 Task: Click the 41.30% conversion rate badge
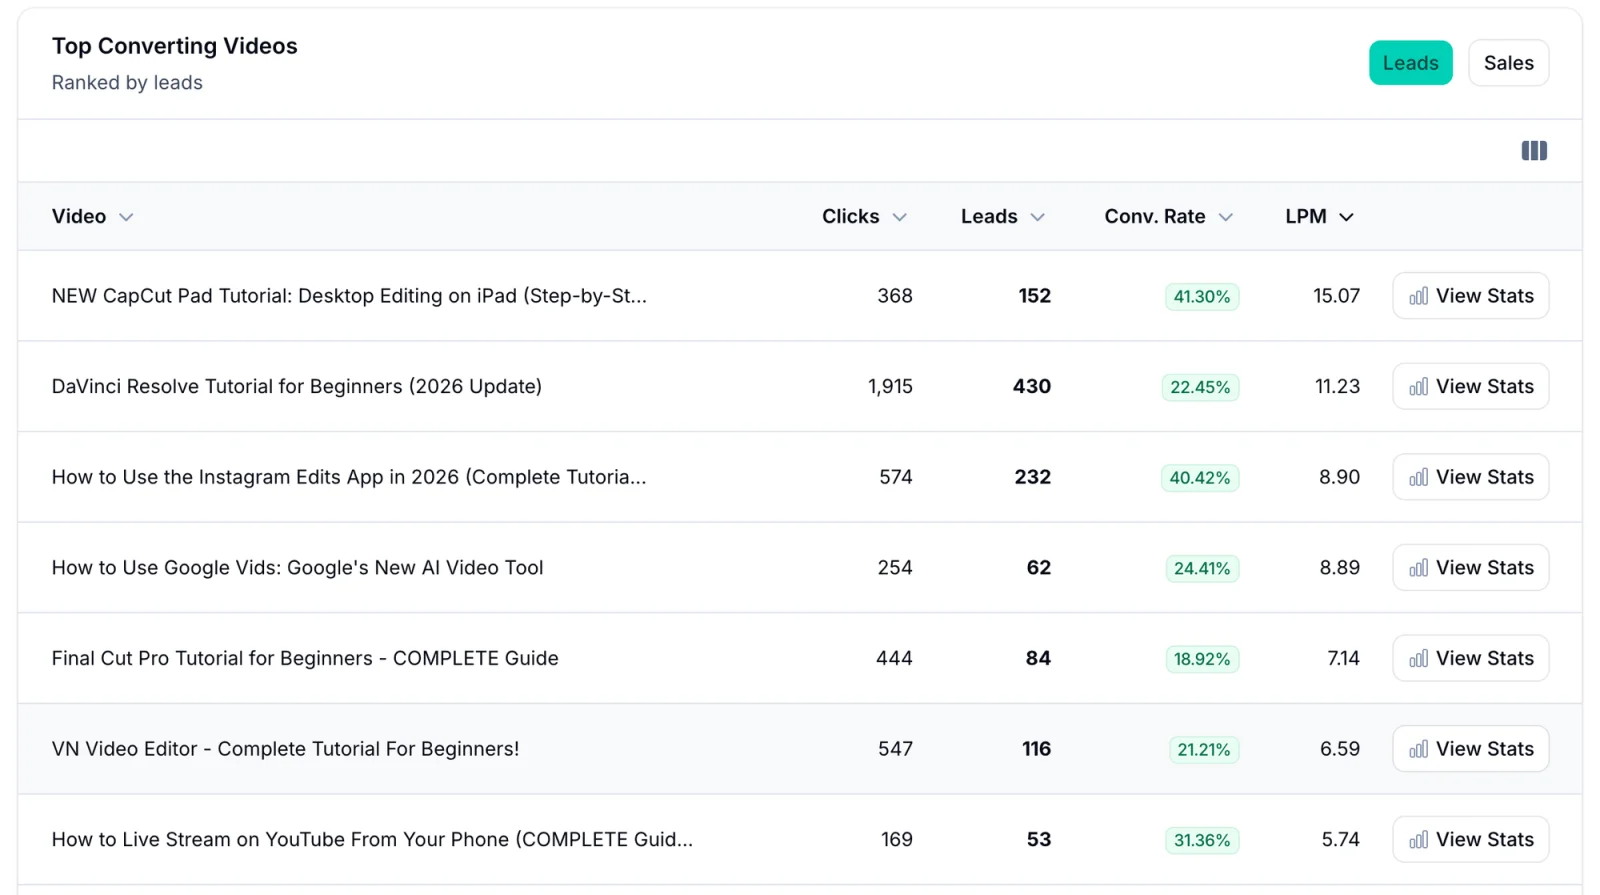tap(1202, 297)
